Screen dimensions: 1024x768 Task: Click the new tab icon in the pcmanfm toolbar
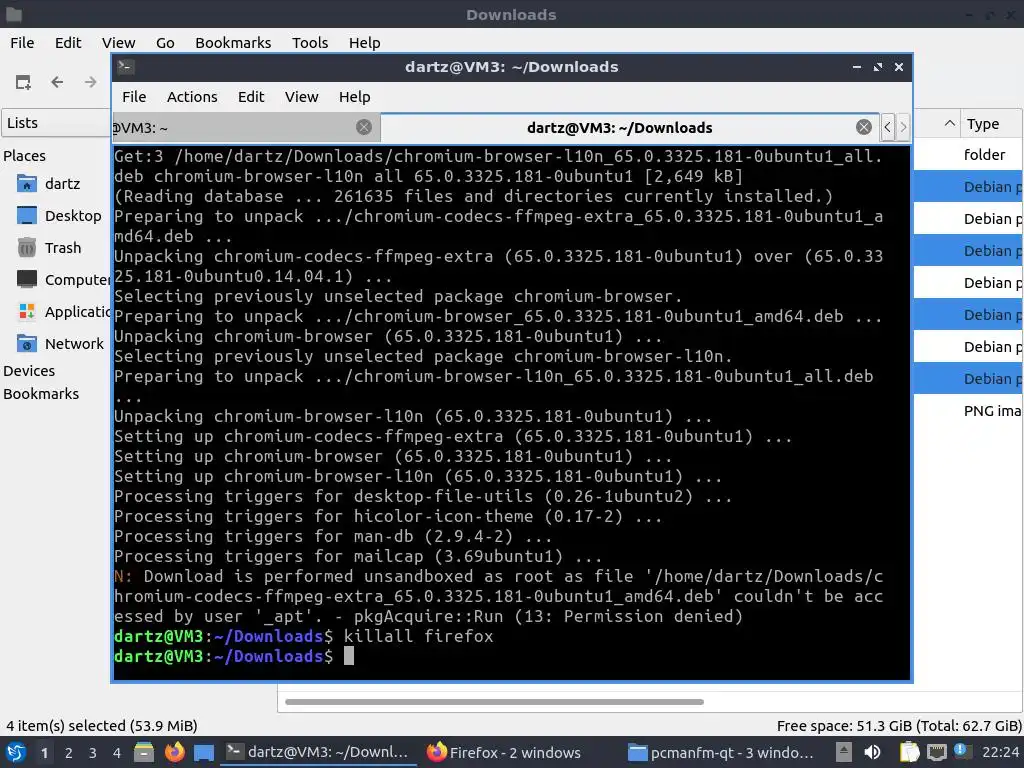point(23,82)
